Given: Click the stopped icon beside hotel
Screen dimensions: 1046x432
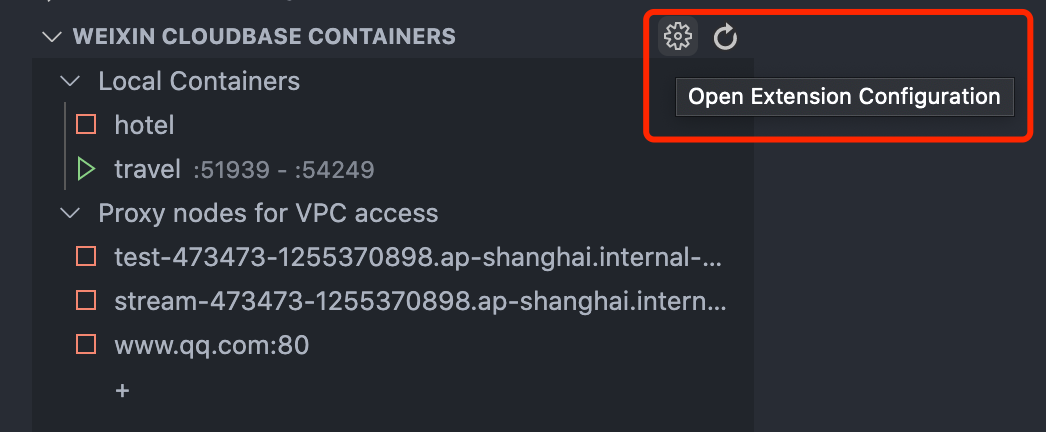Looking at the screenshot, I should click(86, 125).
